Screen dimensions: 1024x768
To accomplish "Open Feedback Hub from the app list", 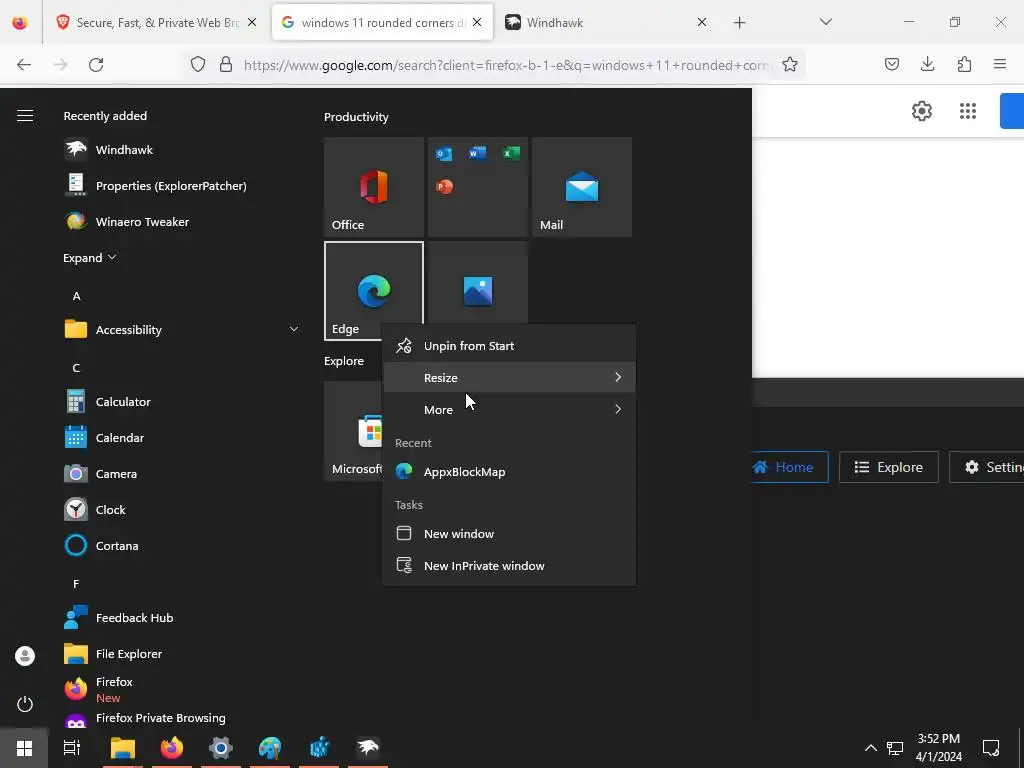I will (x=135, y=617).
